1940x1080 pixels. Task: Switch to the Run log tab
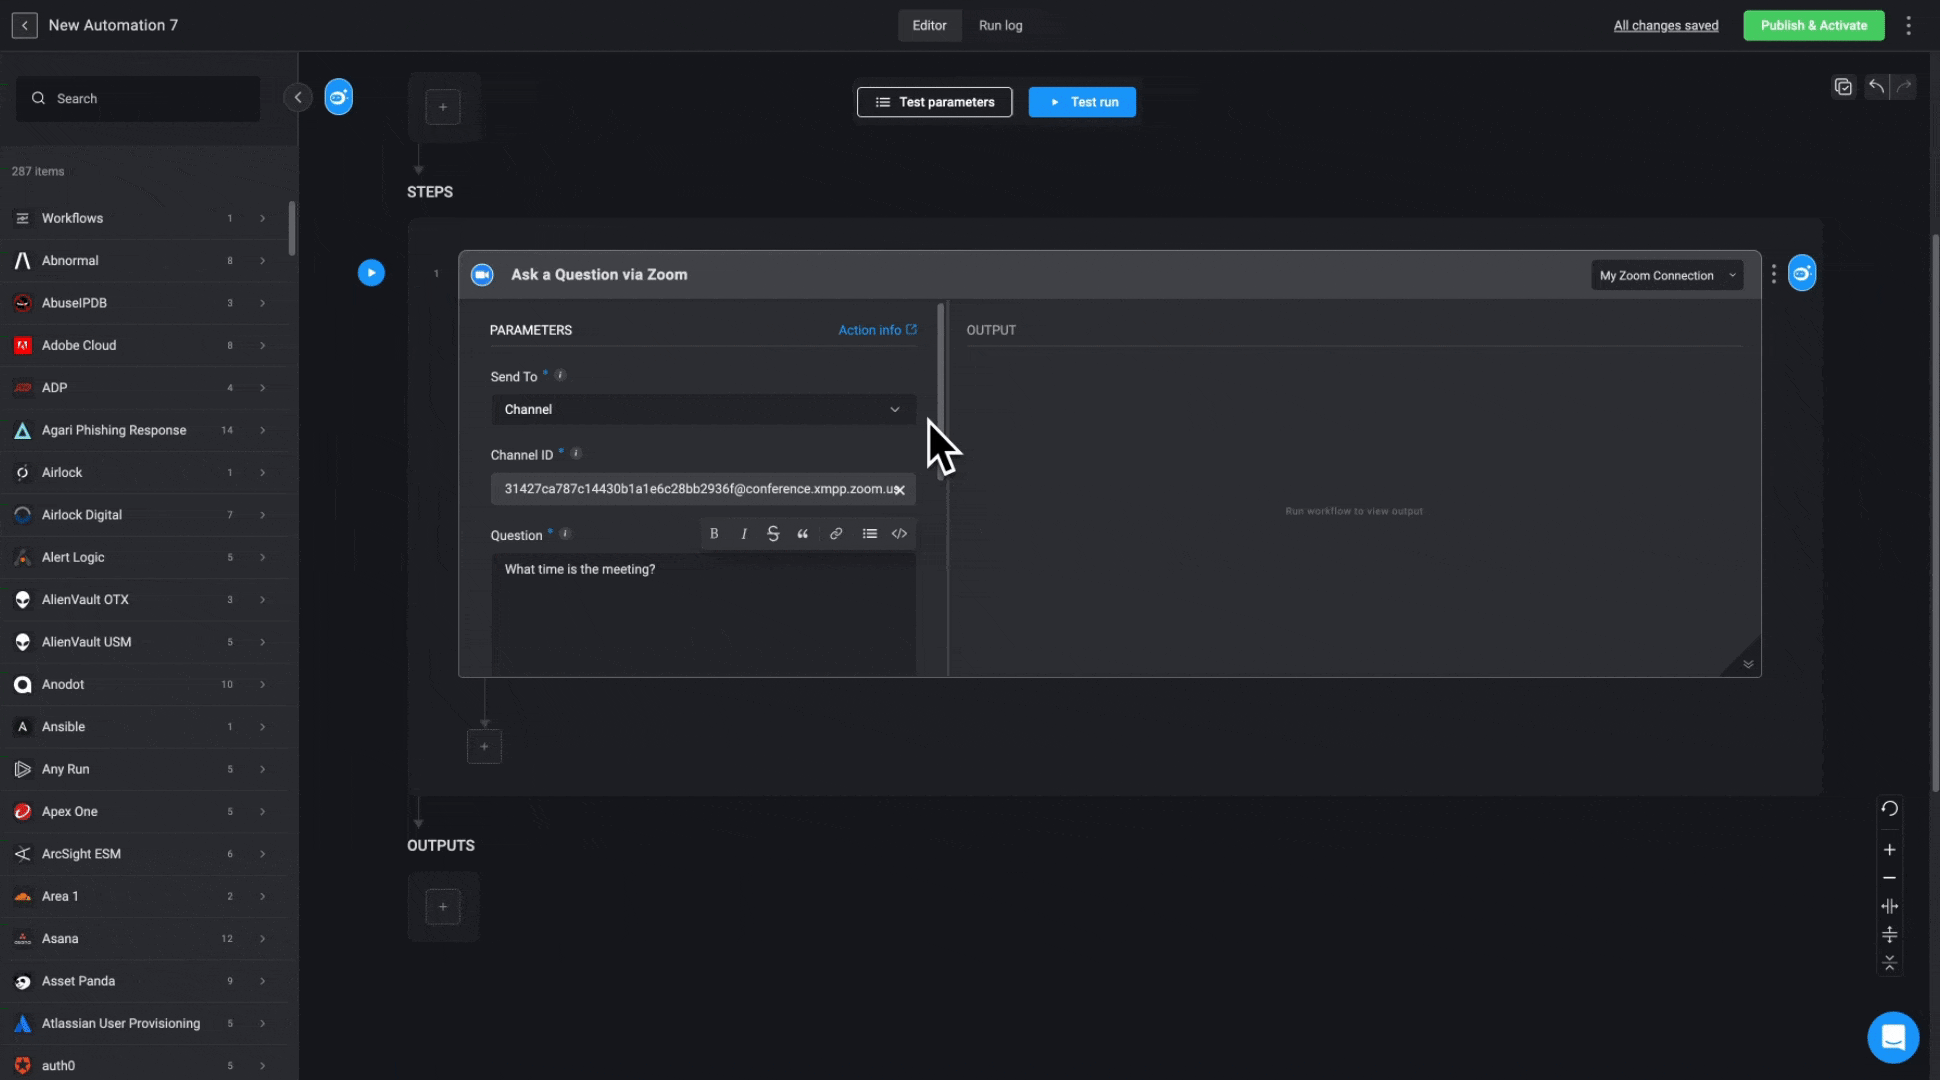pos(1000,25)
